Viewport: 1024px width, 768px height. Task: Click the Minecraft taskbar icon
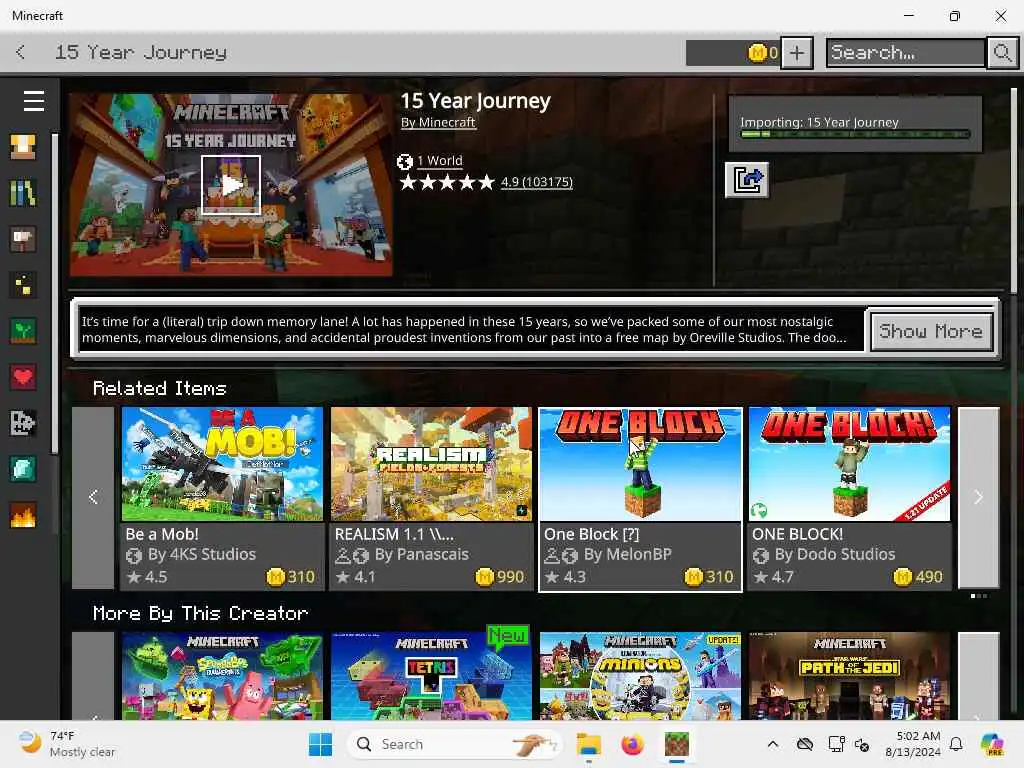click(x=677, y=744)
